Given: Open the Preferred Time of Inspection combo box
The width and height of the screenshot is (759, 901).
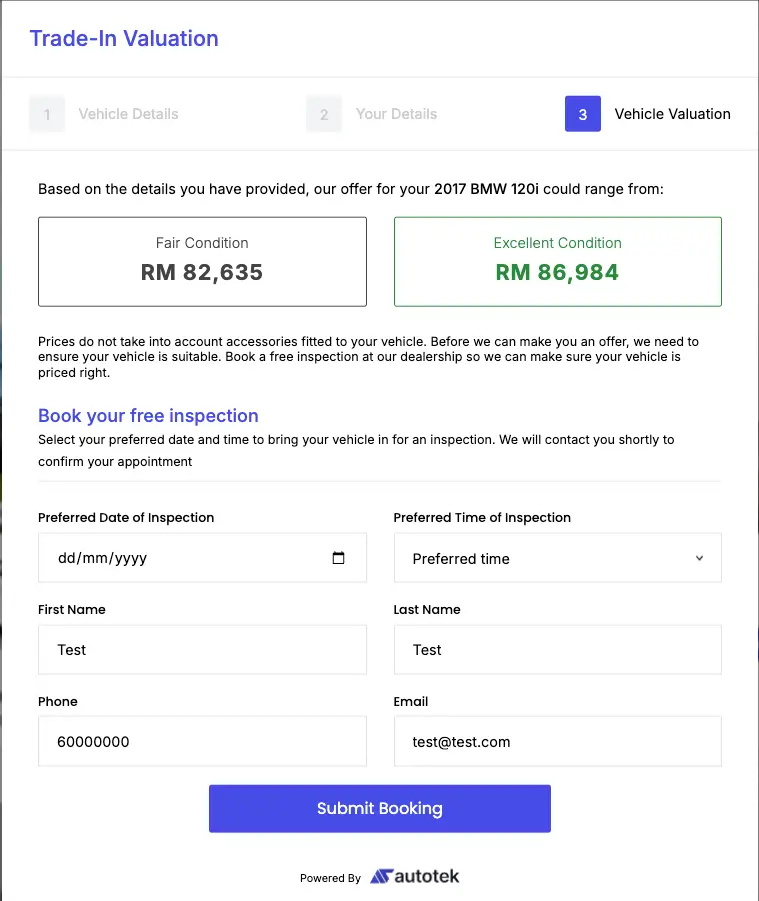Looking at the screenshot, I should click(x=557, y=558).
